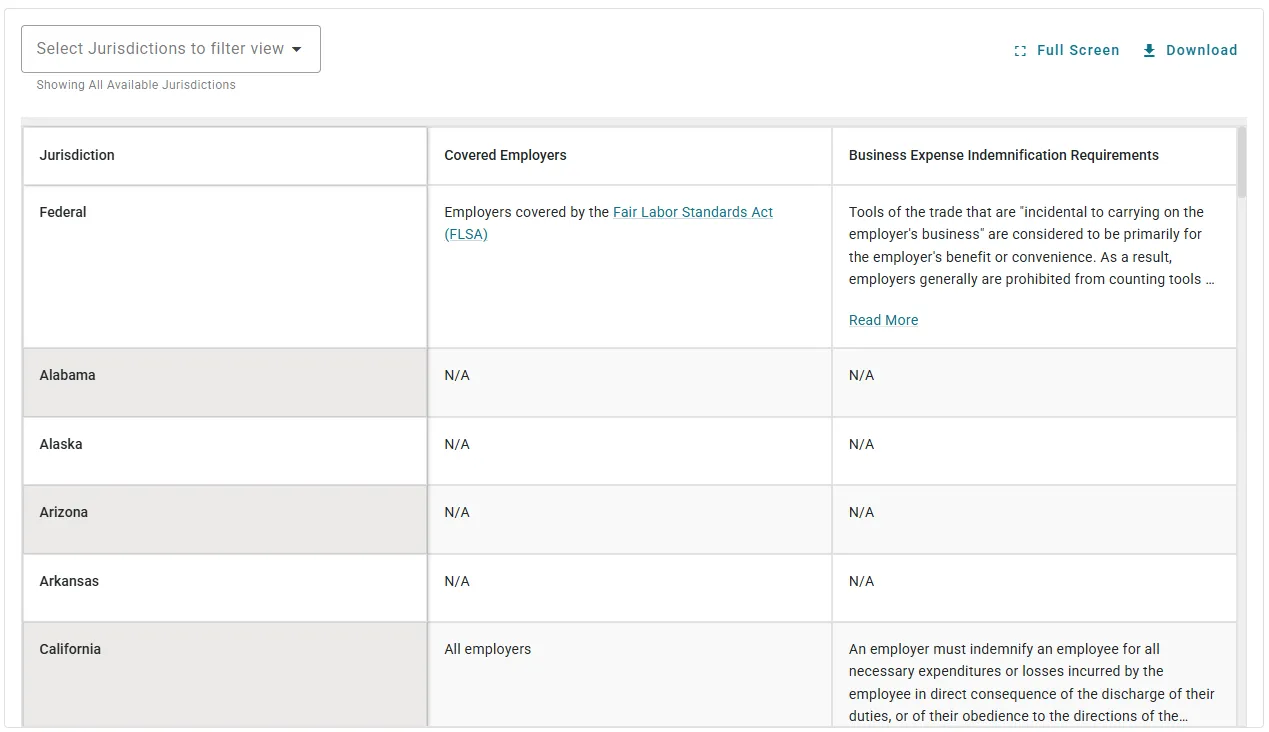
Task: Click the Full Screen expand icon
Action: [1020, 49]
